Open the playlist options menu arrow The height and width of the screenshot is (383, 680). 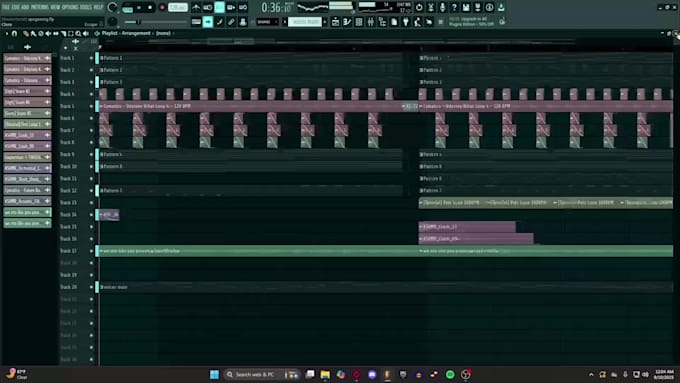(x=7, y=33)
